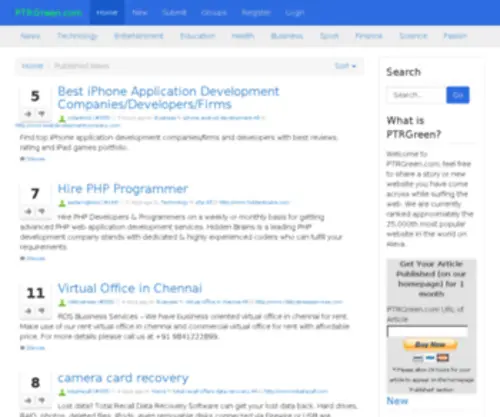Downvote the Virtual Office in Chennai post
This screenshot has width=500, height=417.
point(41,311)
